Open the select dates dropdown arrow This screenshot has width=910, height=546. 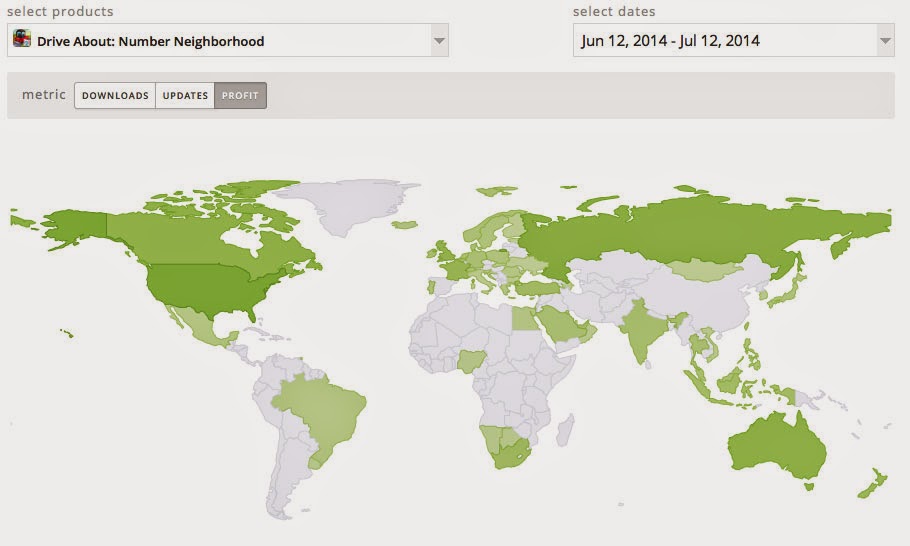coord(885,41)
